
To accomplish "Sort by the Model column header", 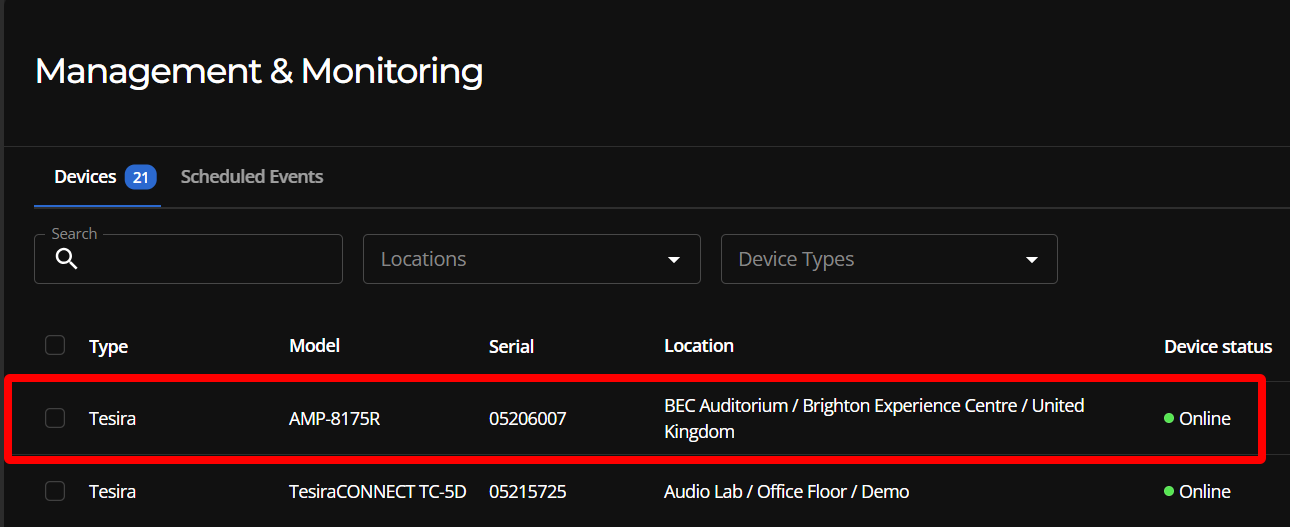I will click(314, 346).
